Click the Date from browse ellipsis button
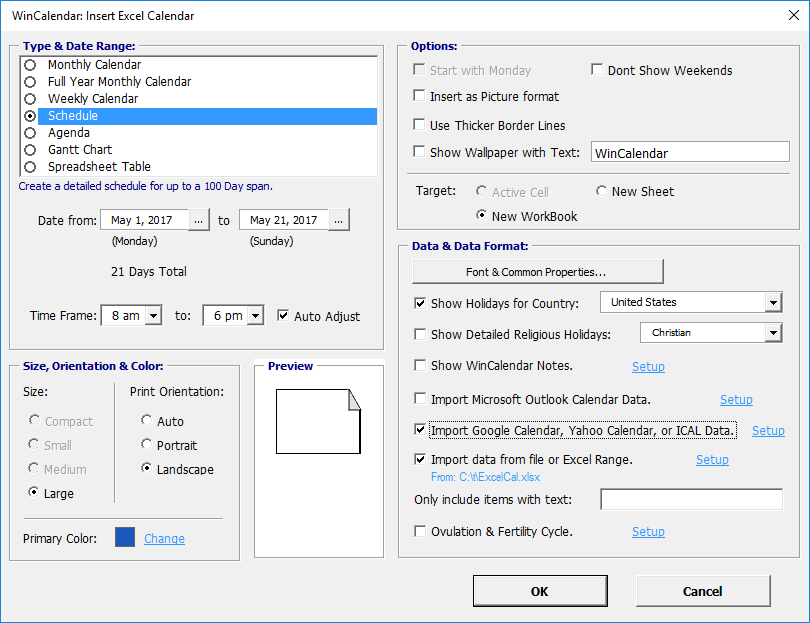 200,220
